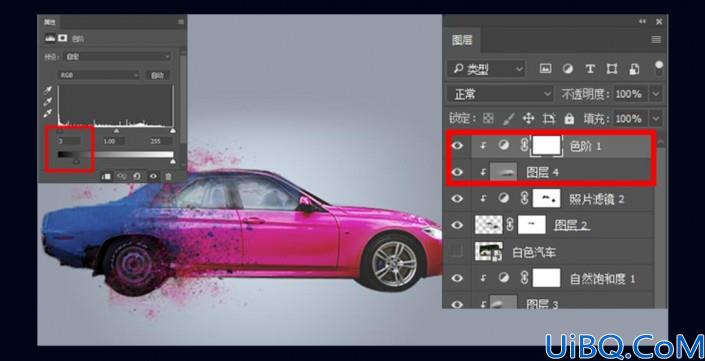Open the 预设 preset dropdown in Properties

coord(118,57)
